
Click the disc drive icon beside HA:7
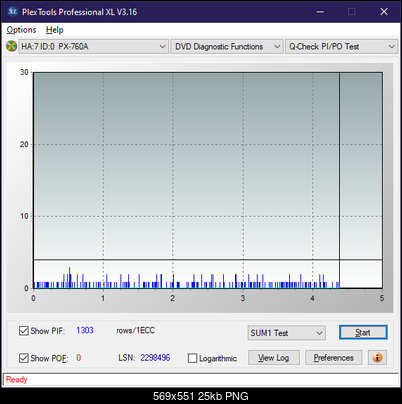pyautogui.click(x=11, y=46)
